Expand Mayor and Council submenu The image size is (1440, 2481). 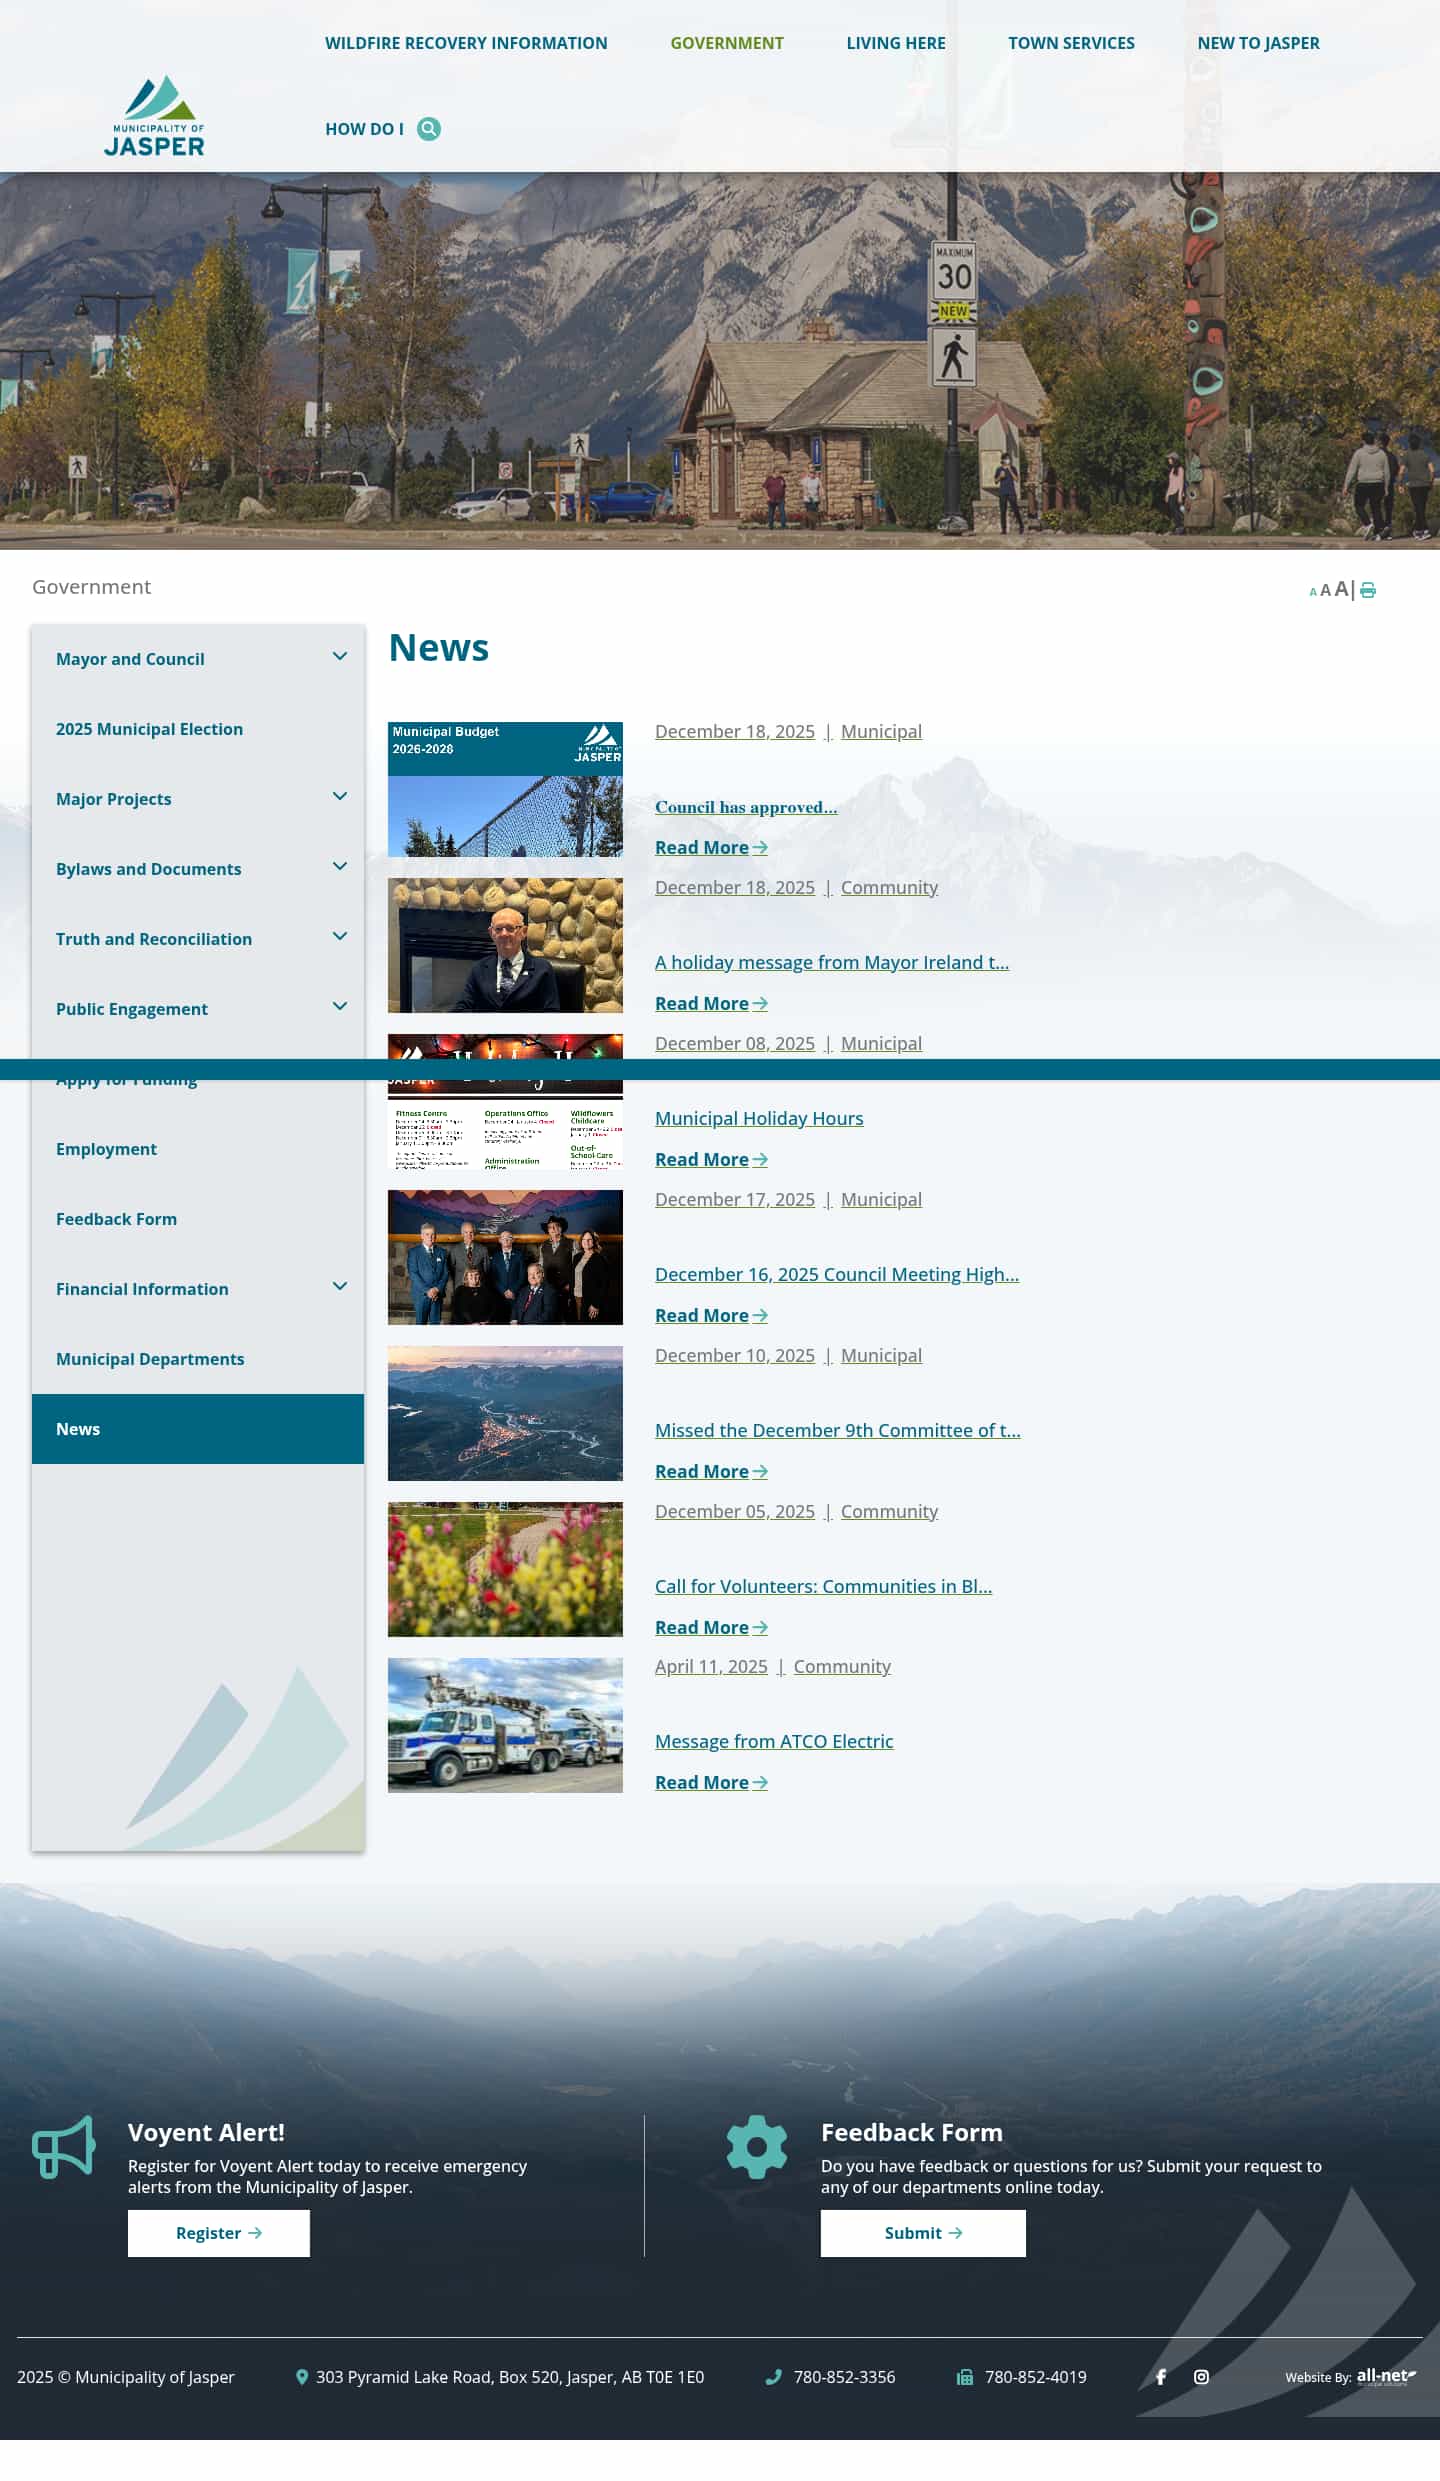click(340, 656)
